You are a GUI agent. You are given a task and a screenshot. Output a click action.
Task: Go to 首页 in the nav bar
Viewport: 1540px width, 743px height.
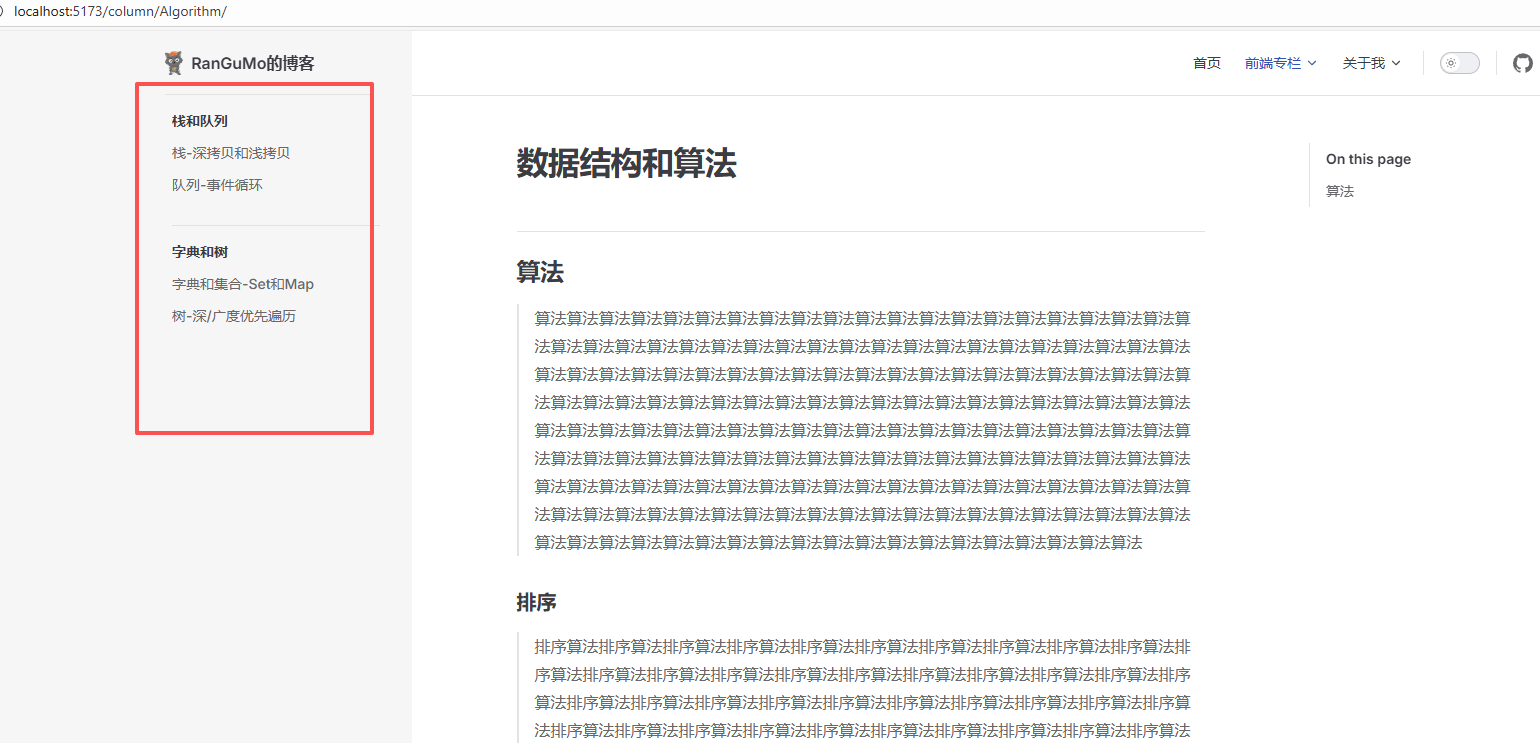click(x=1207, y=63)
